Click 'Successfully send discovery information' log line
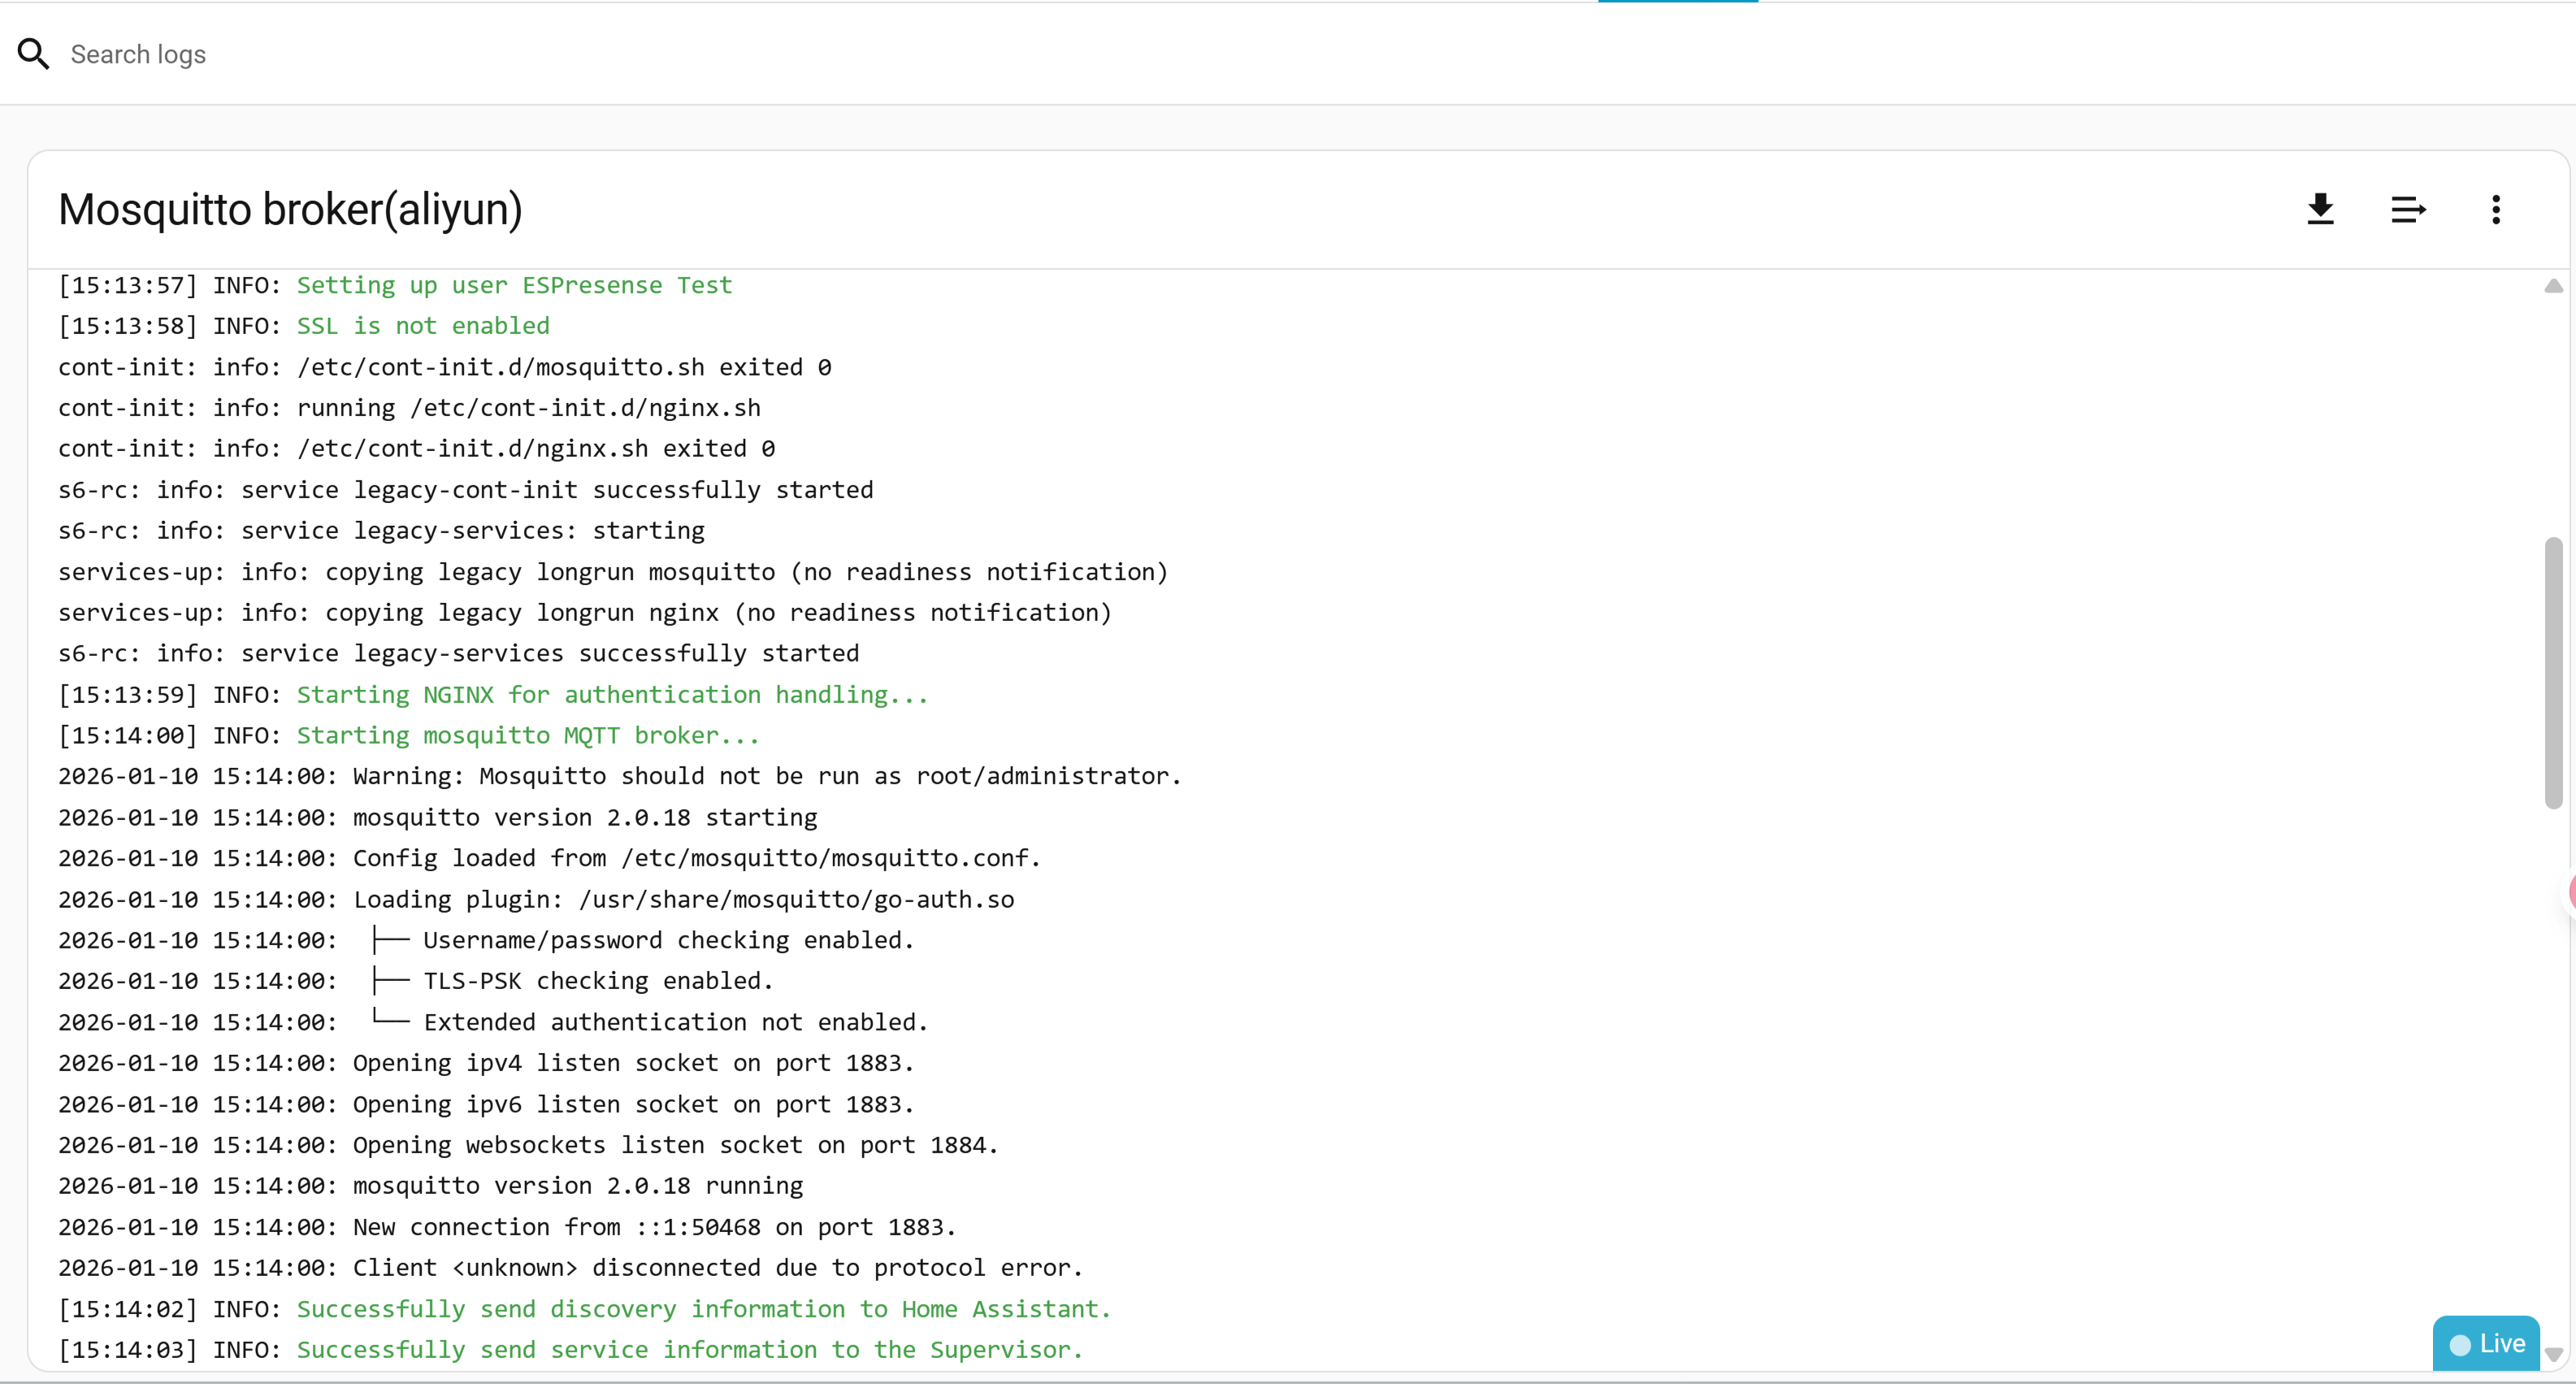The width and height of the screenshot is (2576, 1384). (x=703, y=1309)
